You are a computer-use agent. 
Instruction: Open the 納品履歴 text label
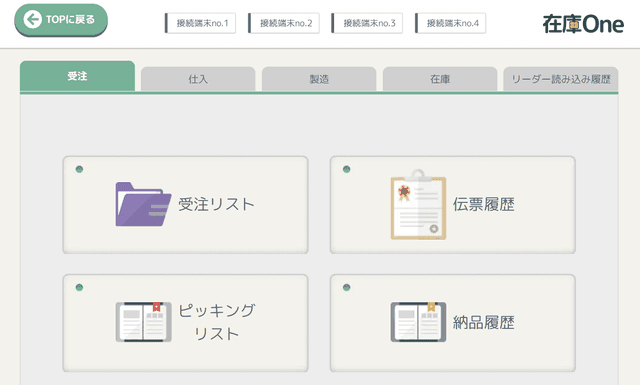click(483, 322)
